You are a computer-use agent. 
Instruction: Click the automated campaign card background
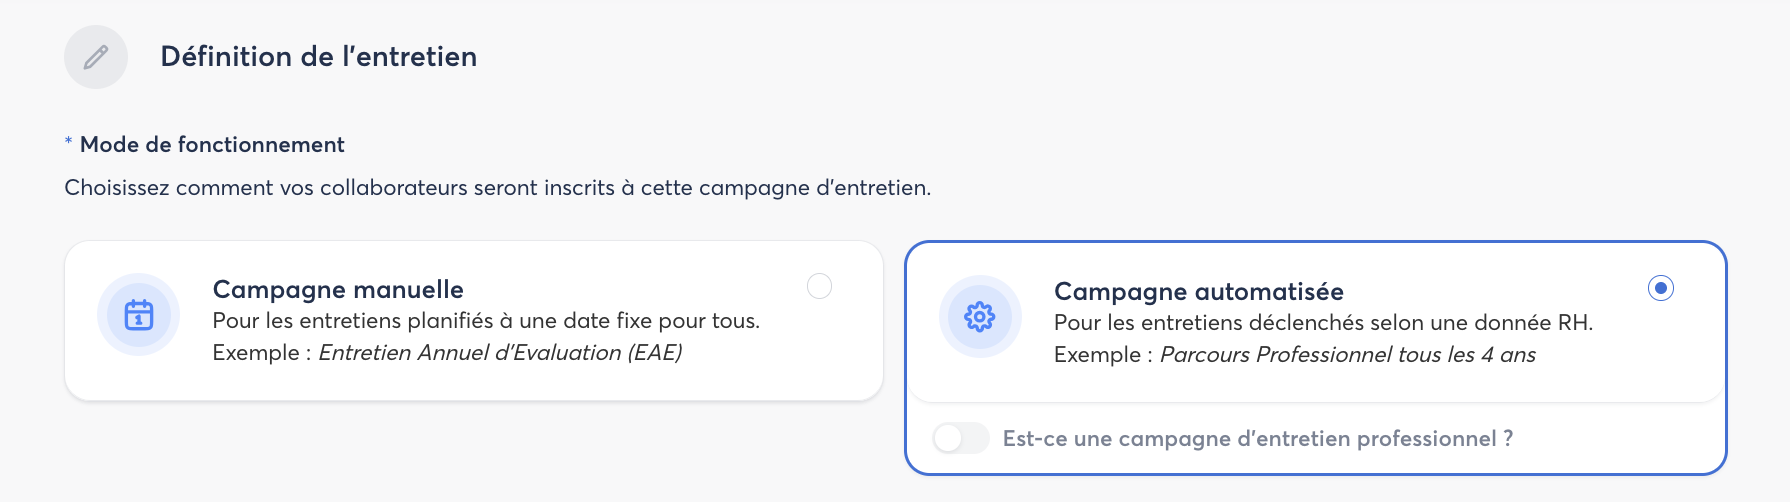(x=1316, y=380)
